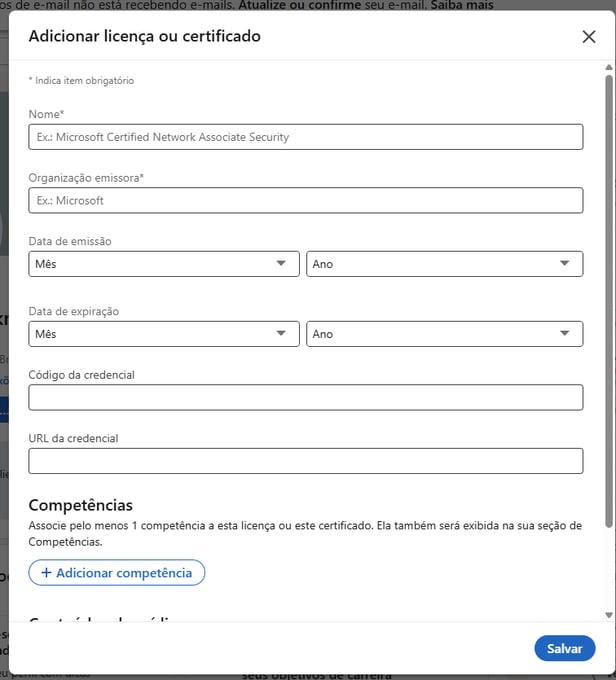Open the Ano dropdown under Data de emissão

coord(444,264)
